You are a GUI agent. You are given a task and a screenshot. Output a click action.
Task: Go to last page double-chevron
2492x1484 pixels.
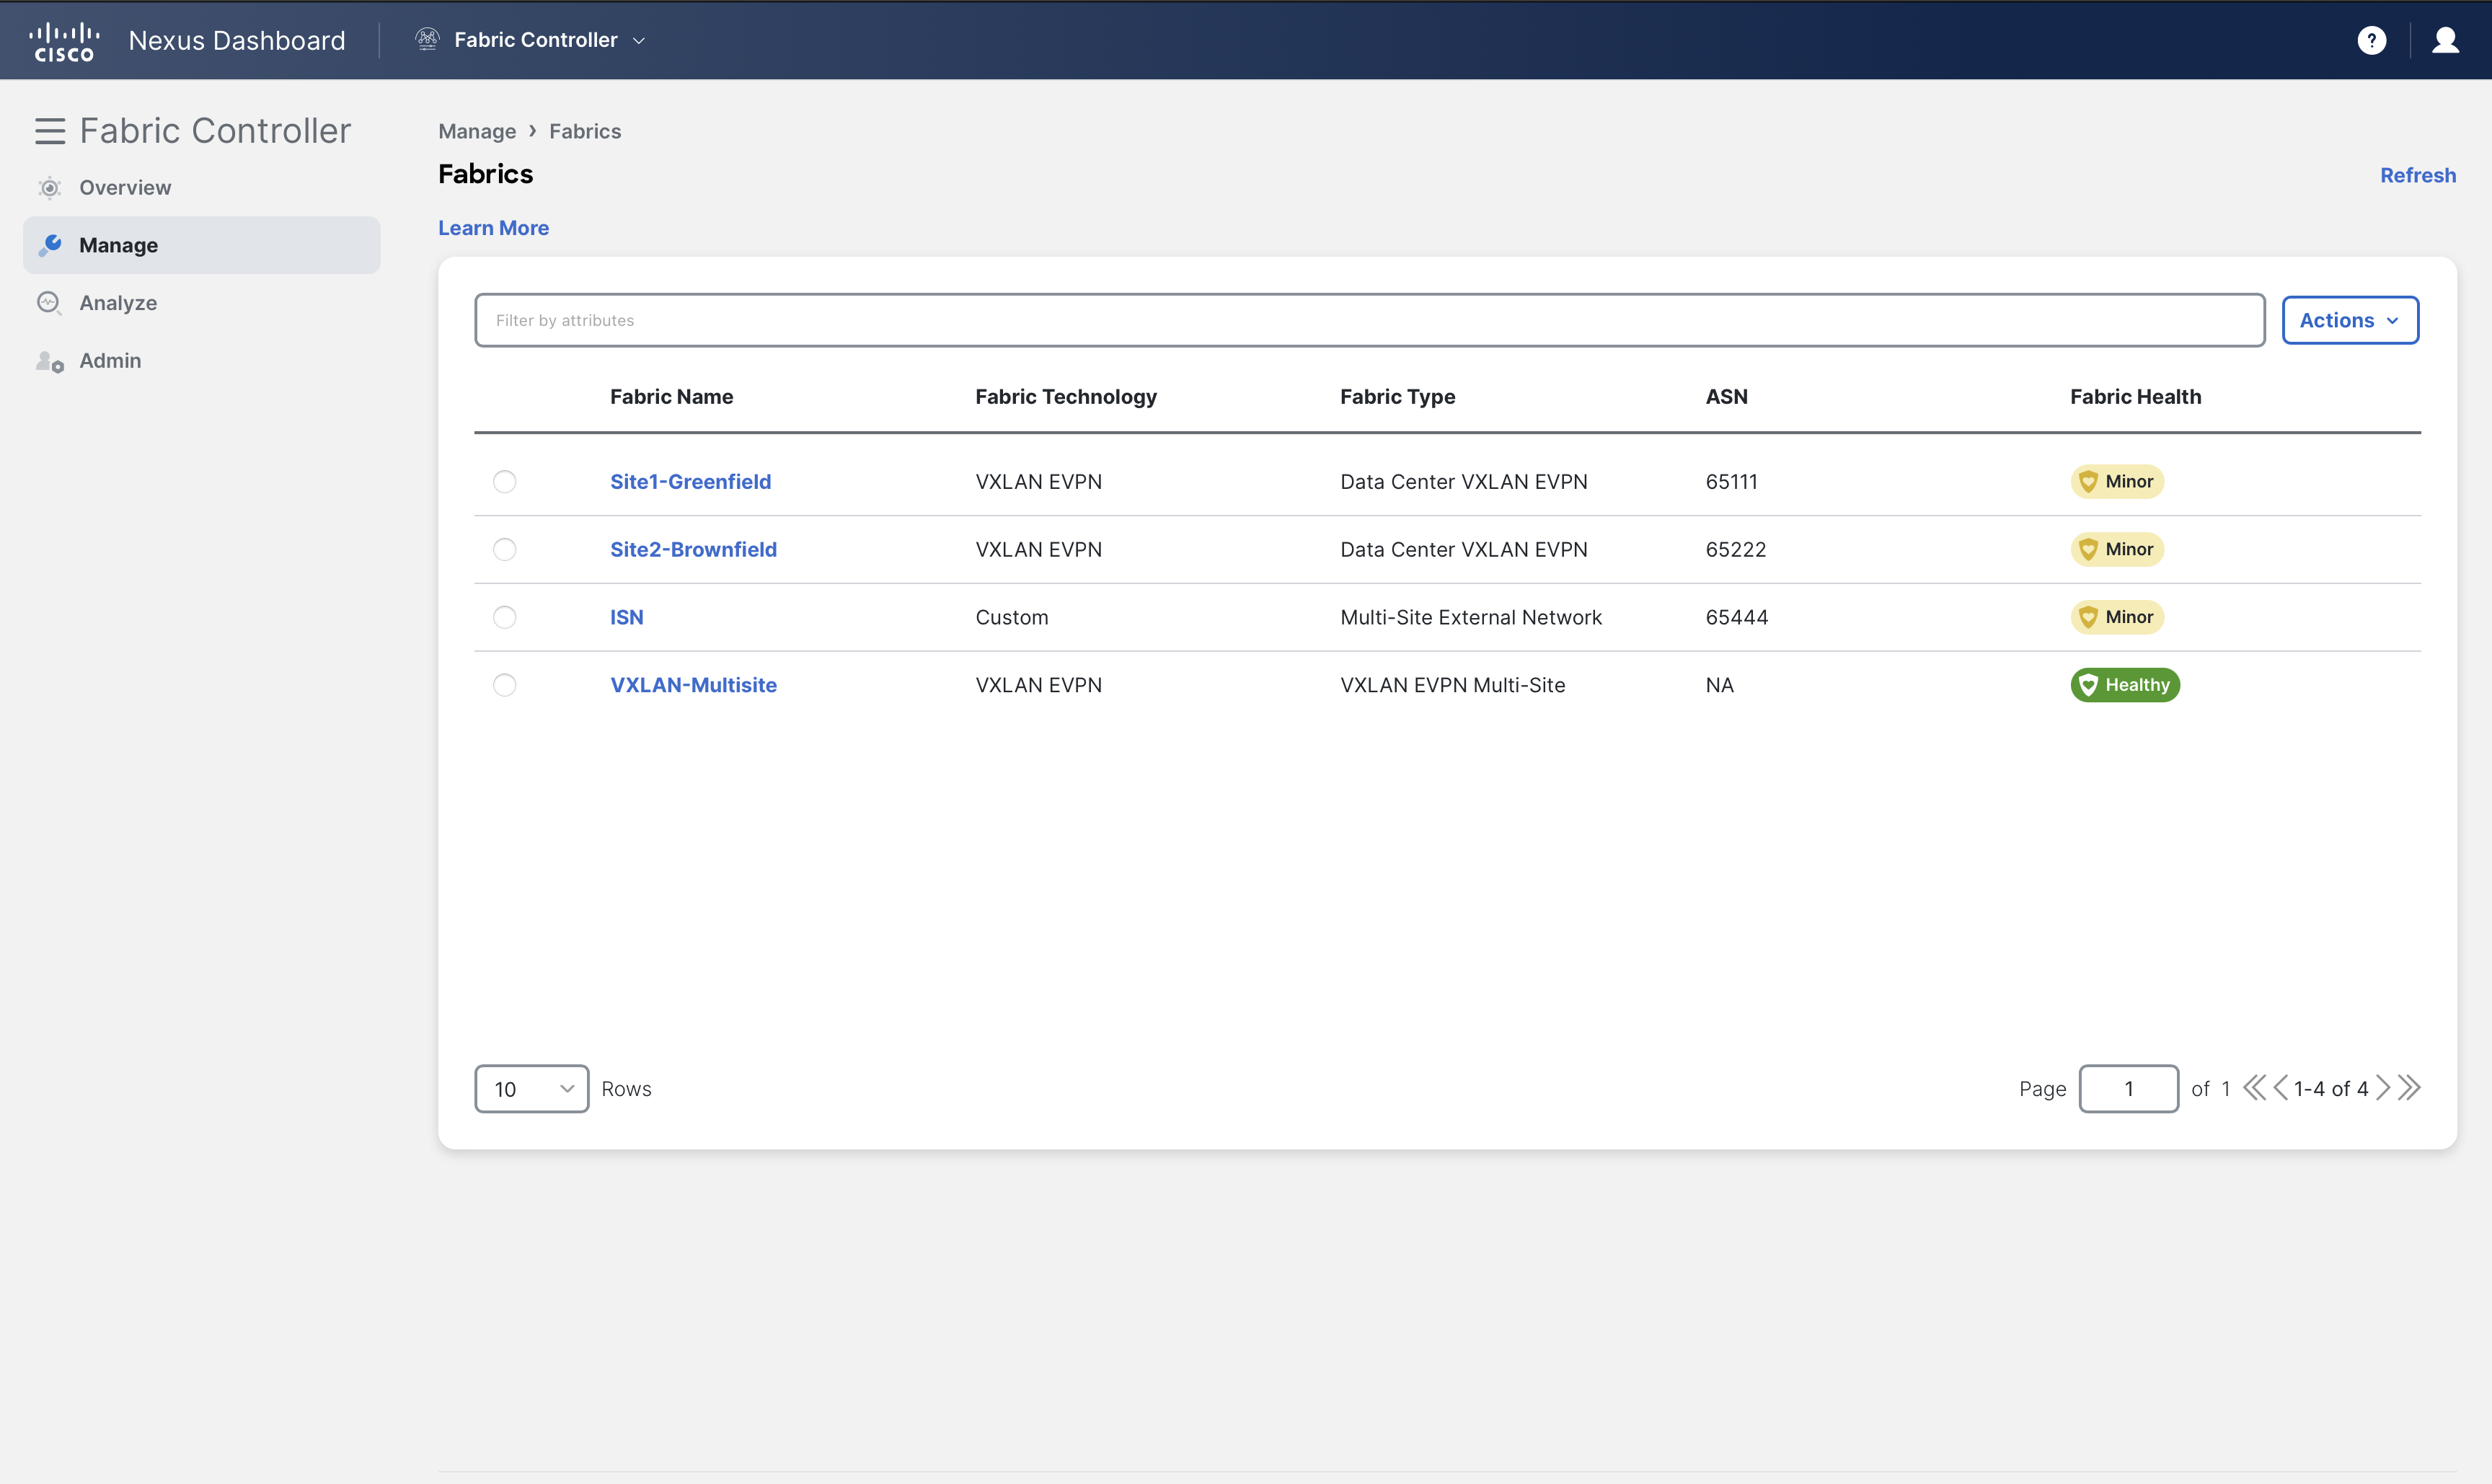click(2409, 1088)
